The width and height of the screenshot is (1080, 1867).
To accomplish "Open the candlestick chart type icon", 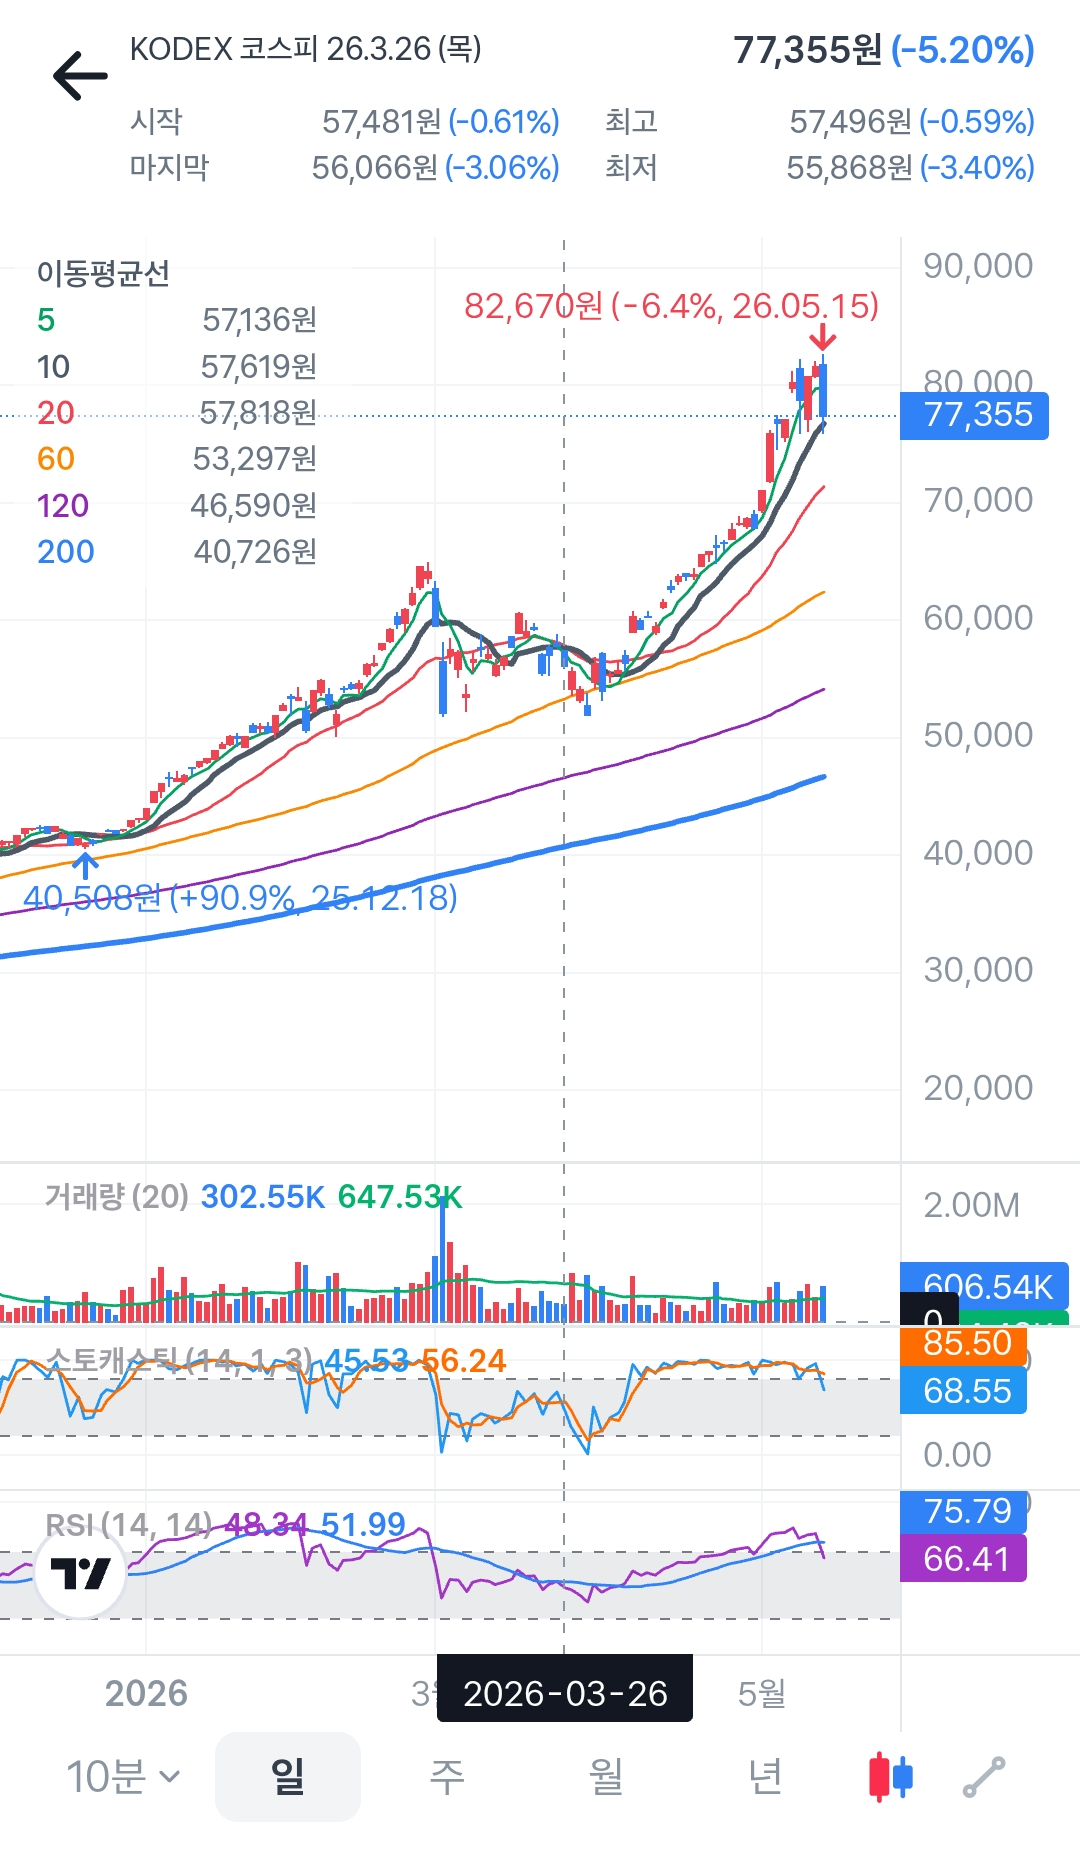I will [x=890, y=1776].
